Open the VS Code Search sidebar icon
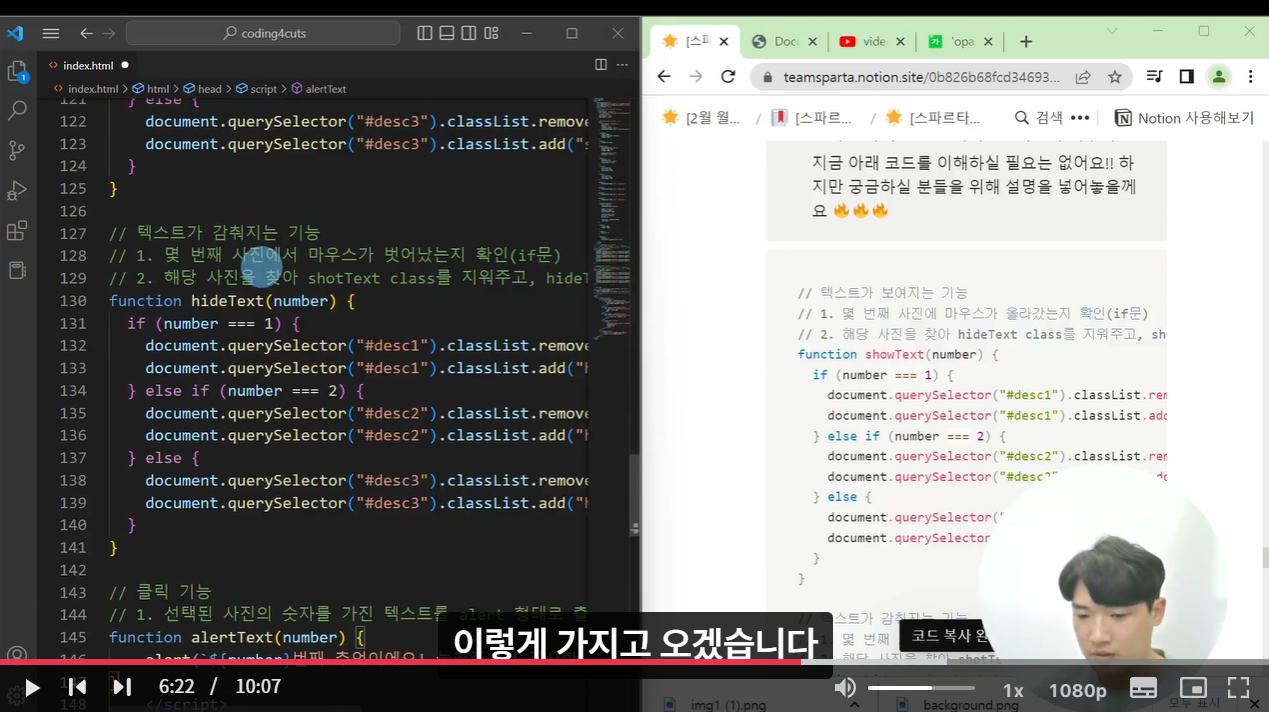 tap(17, 111)
